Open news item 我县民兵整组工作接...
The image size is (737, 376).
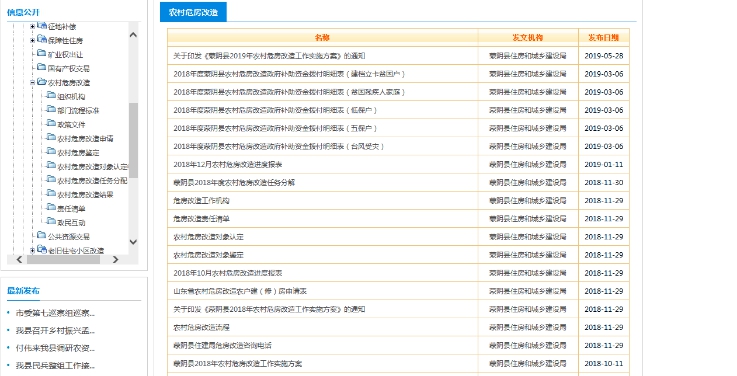(55, 365)
